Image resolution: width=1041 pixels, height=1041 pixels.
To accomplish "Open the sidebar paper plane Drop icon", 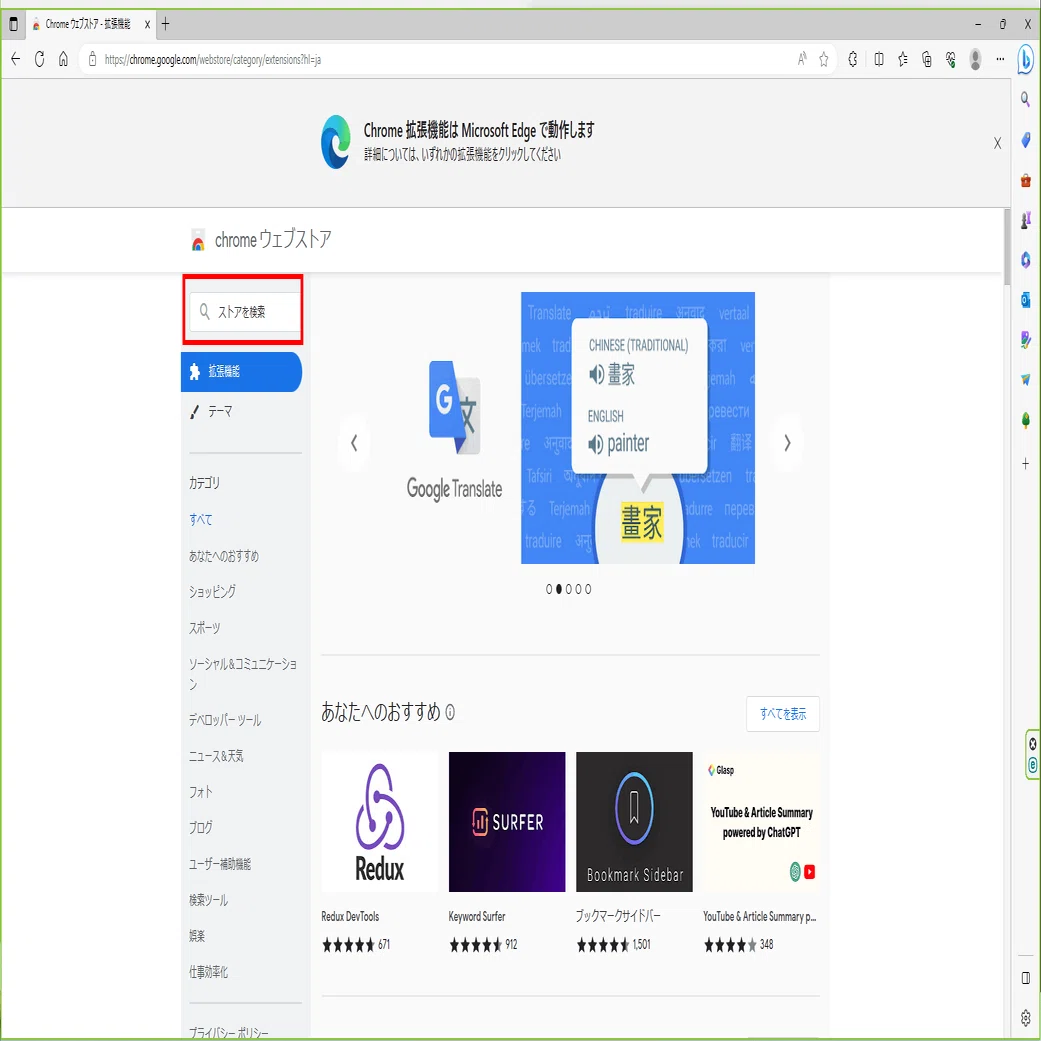I will [1026, 380].
